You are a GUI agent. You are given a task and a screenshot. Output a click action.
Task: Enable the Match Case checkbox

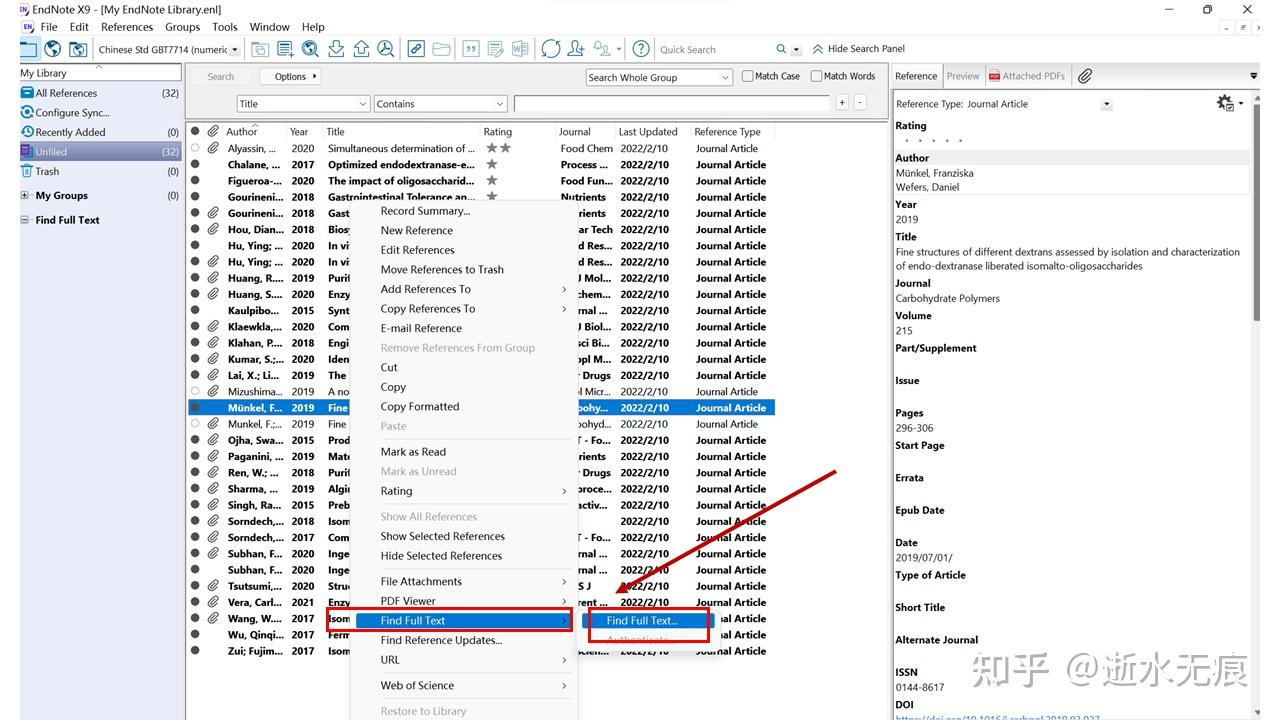[x=748, y=76]
